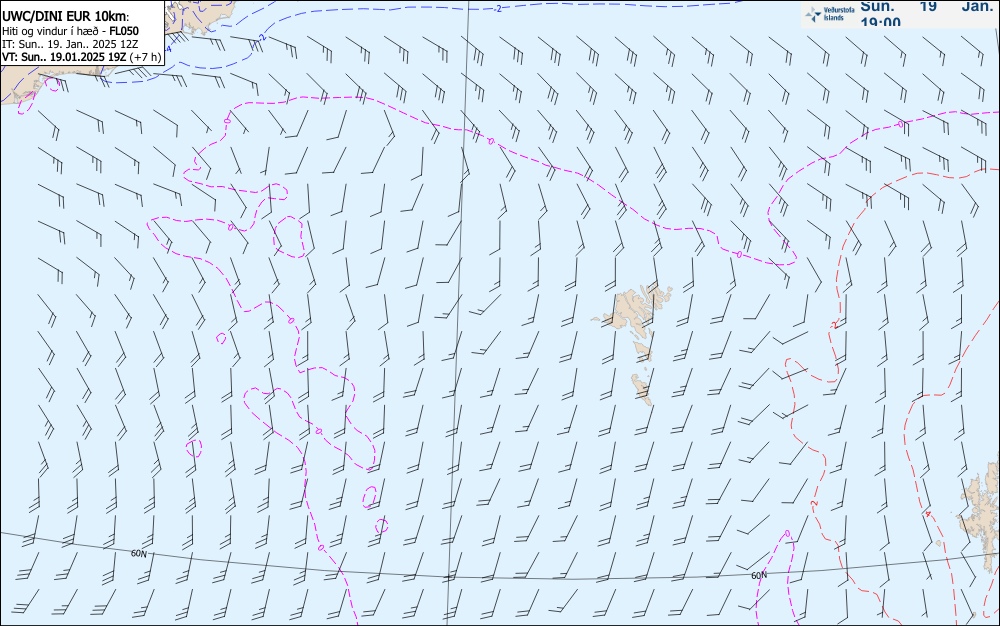Click the blue '-2' contour label at top

[x=497, y=9]
